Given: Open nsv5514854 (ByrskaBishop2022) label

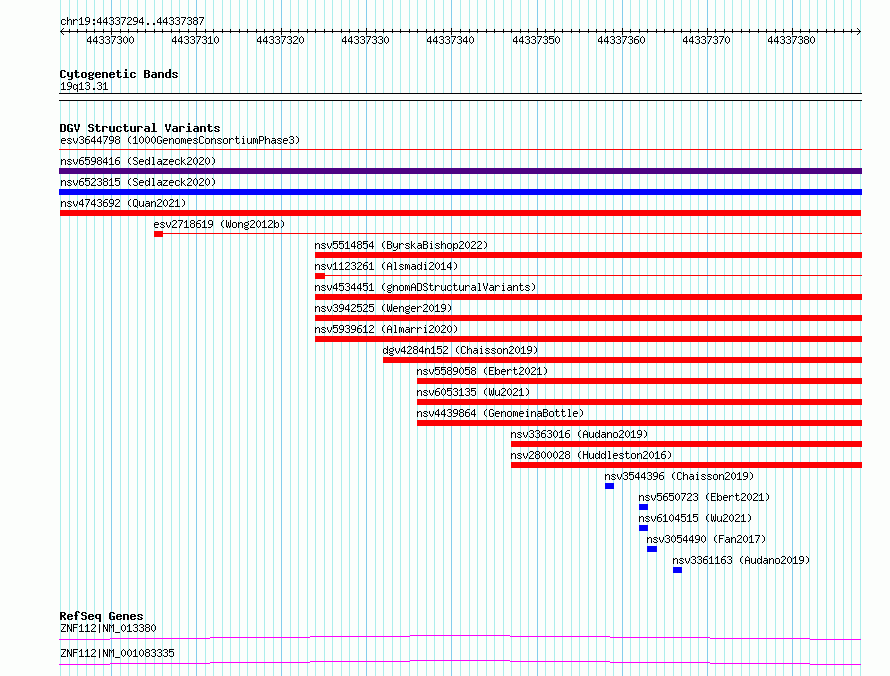Looking at the screenshot, I should tap(401, 245).
